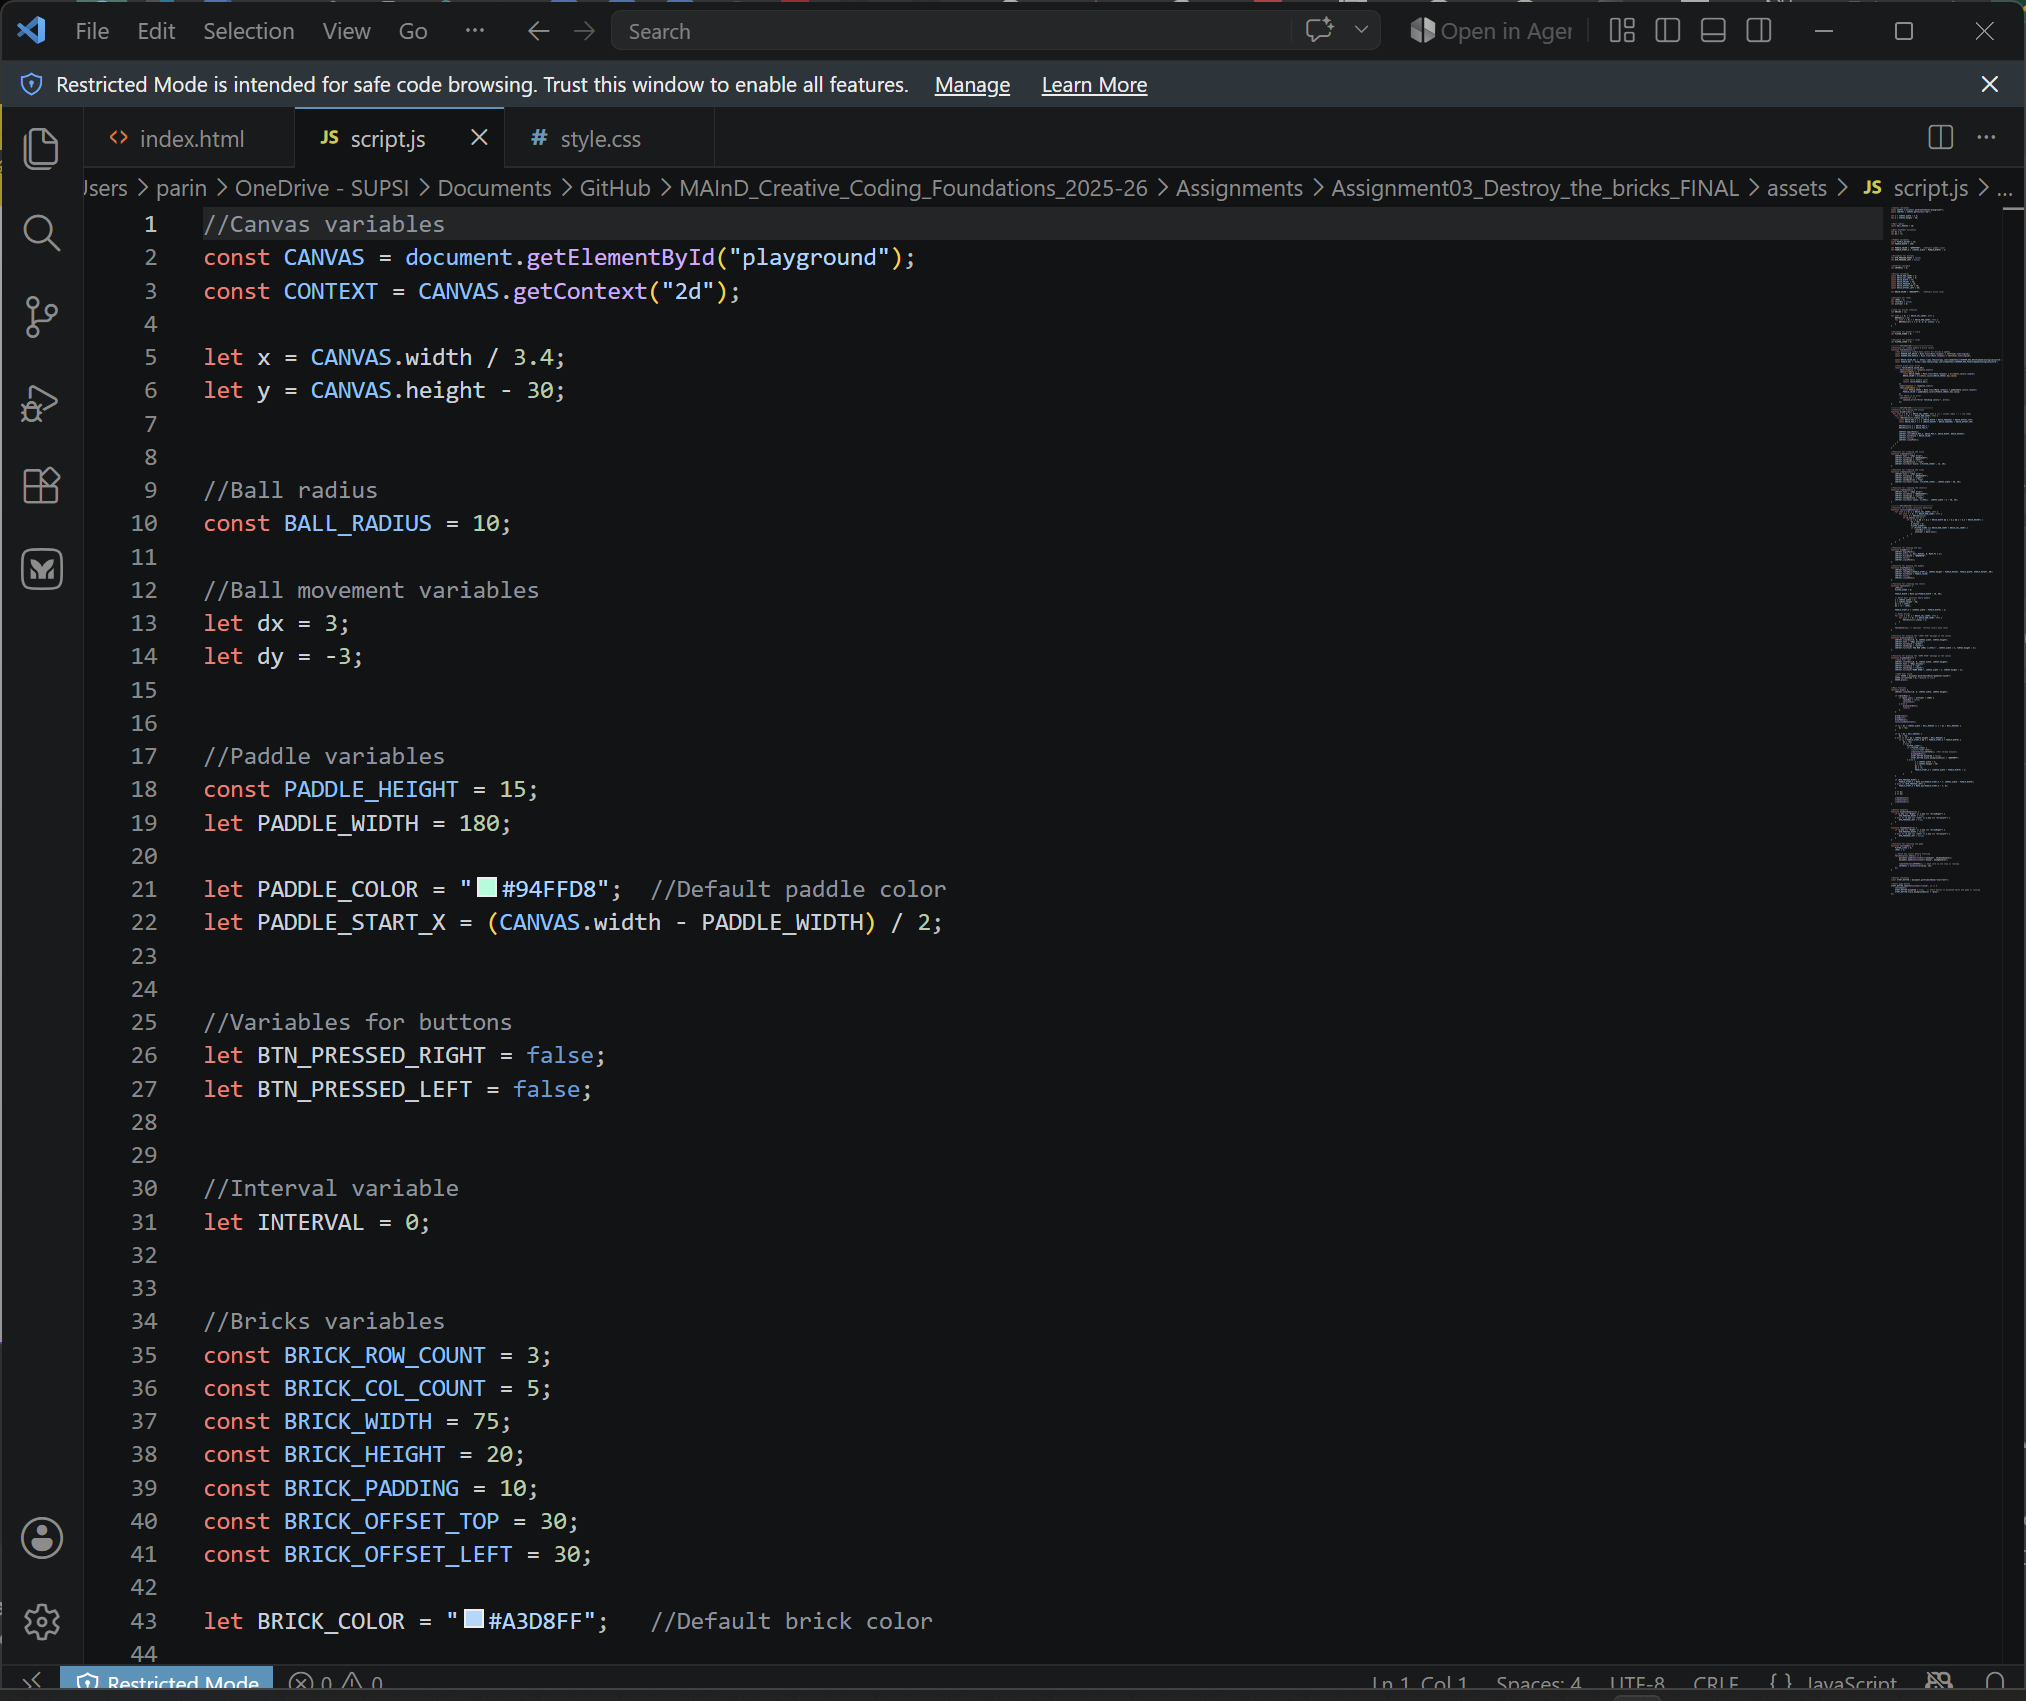Viewport: 2026px width, 1701px height.
Task: Click the code minimap
Action: 1945,550
